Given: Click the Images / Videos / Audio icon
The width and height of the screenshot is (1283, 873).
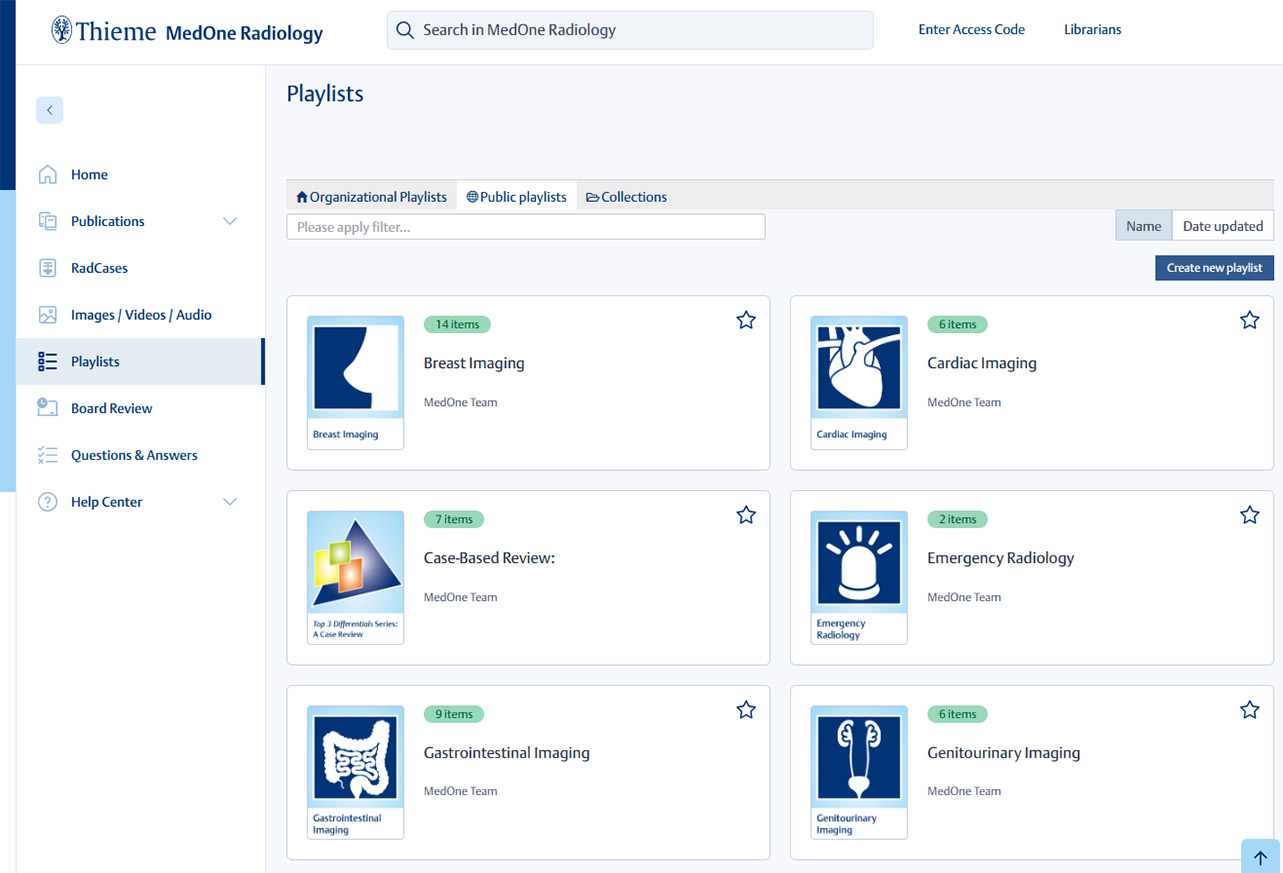Looking at the screenshot, I should pos(47,315).
